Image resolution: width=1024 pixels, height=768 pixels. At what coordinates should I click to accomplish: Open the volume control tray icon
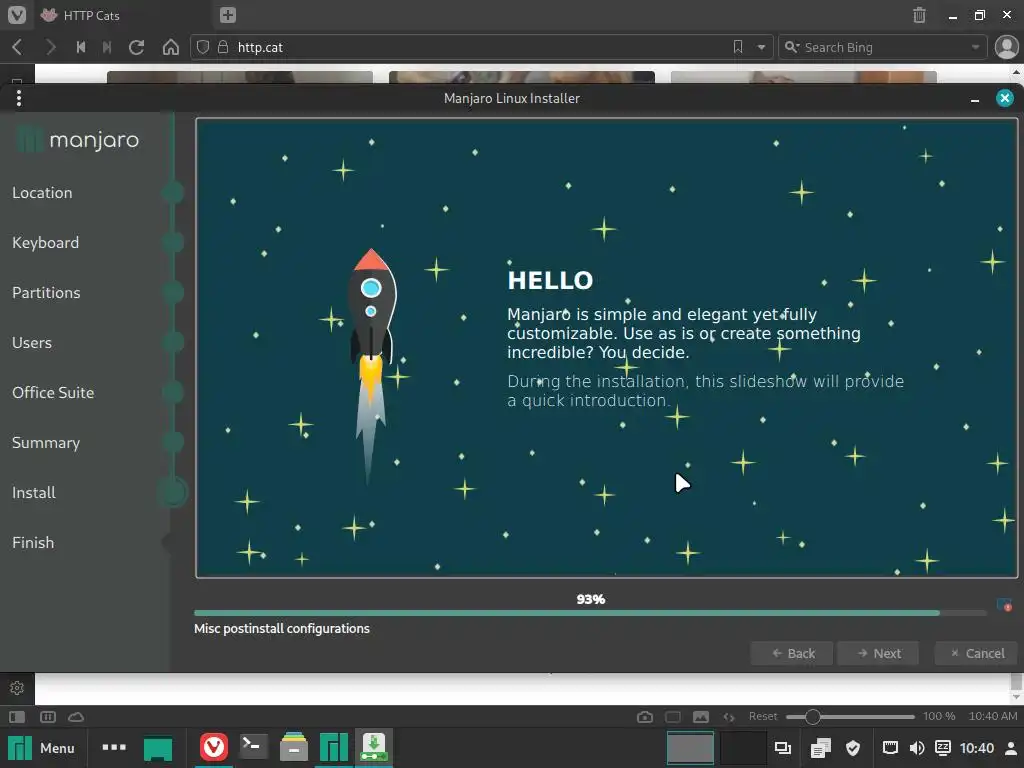coord(916,748)
